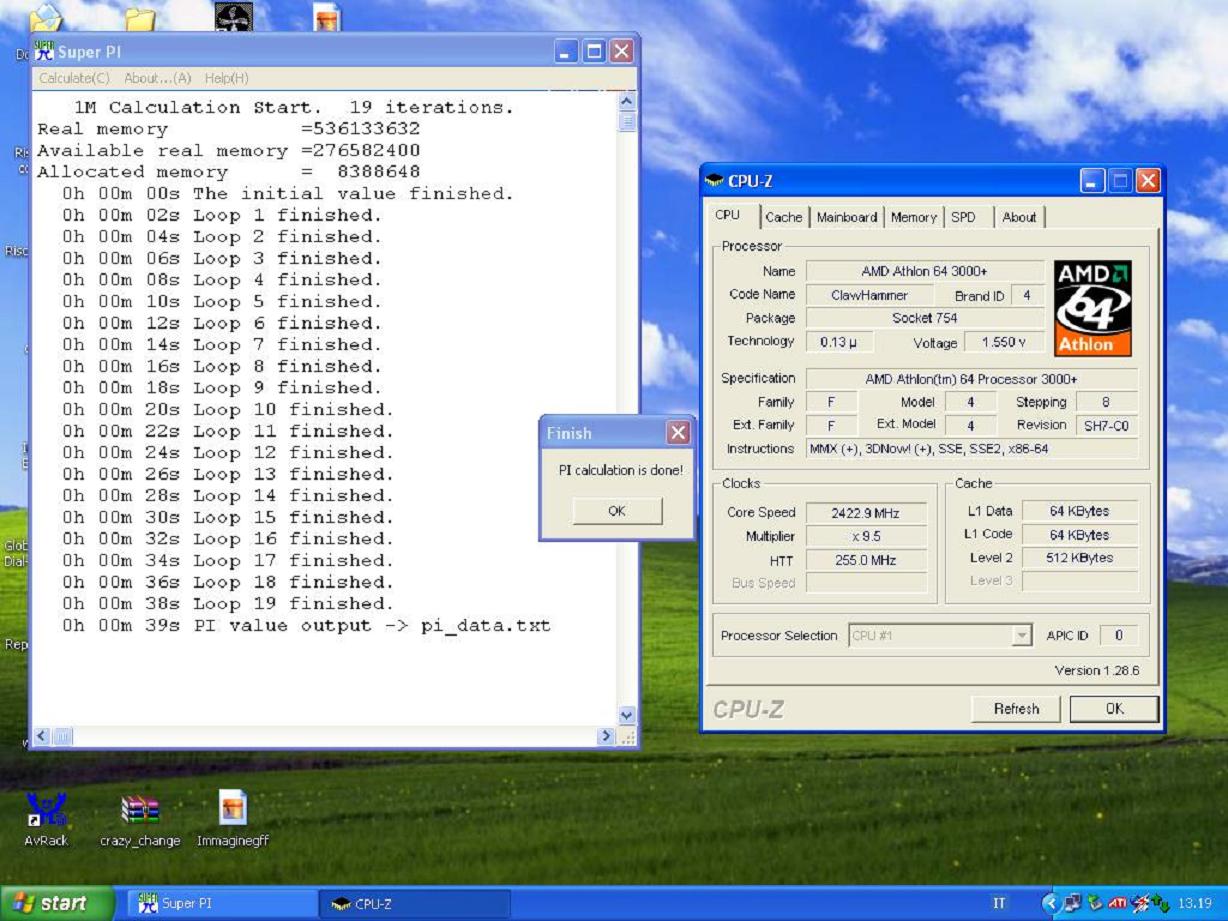This screenshot has height=921, width=1228.
Task: Click the line 'PI value output -> pi_data.txt'
Action: [306, 626]
